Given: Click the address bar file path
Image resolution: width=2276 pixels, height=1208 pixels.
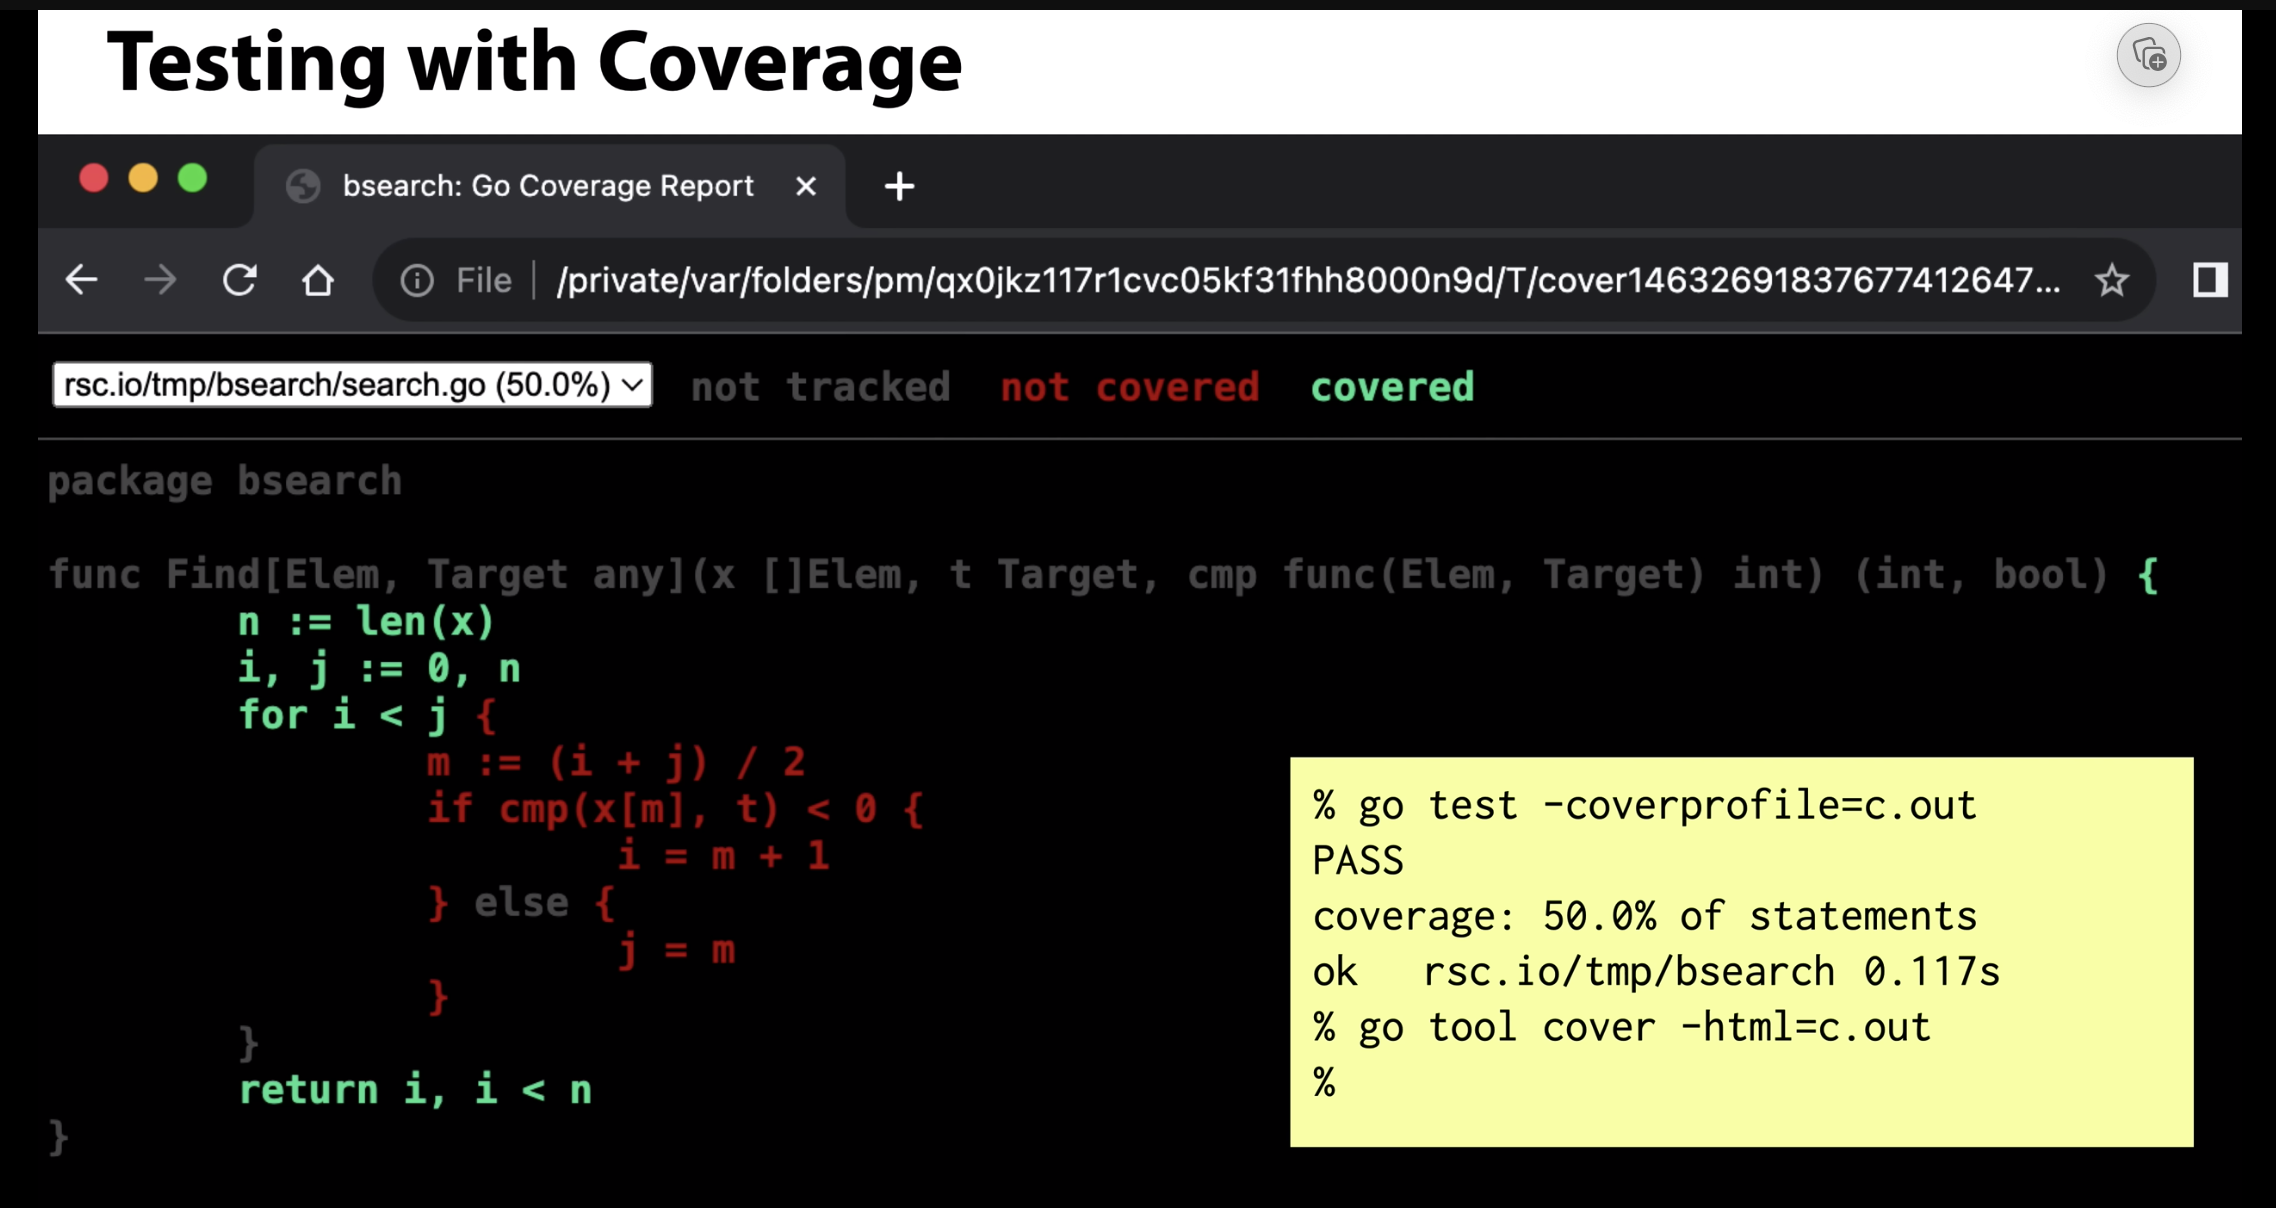Looking at the screenshot, I should point(1308,281).
